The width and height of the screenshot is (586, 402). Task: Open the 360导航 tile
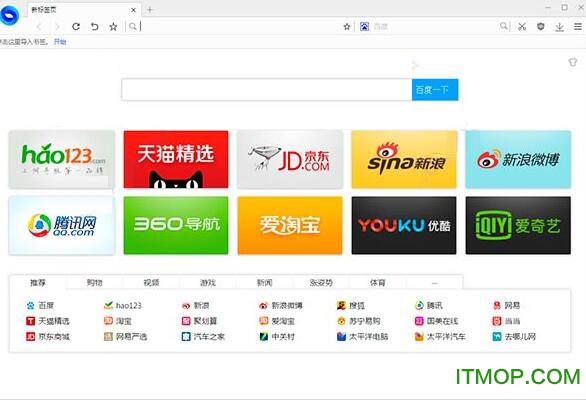point(176,225)
